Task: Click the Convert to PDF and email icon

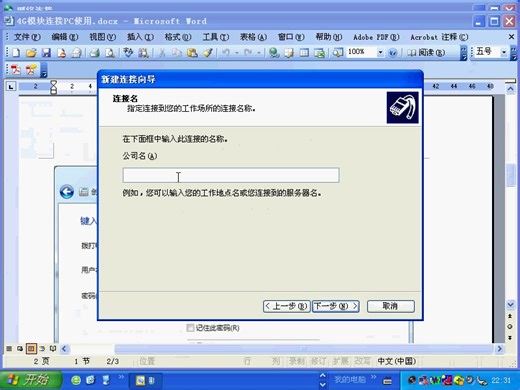Action: pyautogui.click(x=31, y=70)
